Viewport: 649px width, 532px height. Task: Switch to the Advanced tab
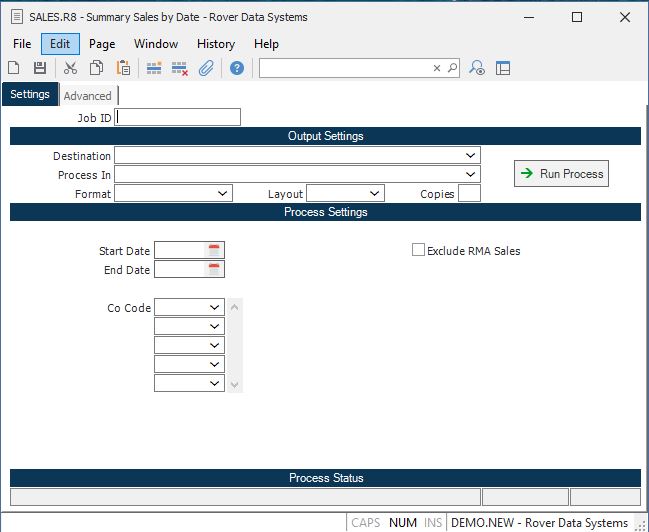(88, 96)
